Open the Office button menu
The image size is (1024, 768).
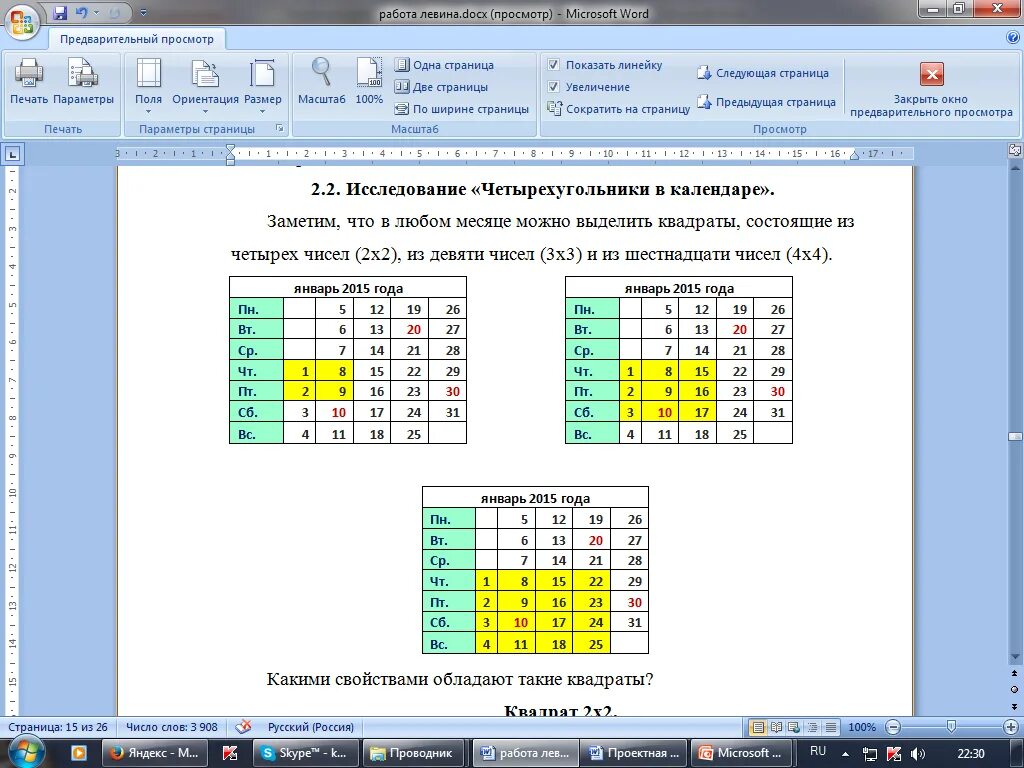22,22
